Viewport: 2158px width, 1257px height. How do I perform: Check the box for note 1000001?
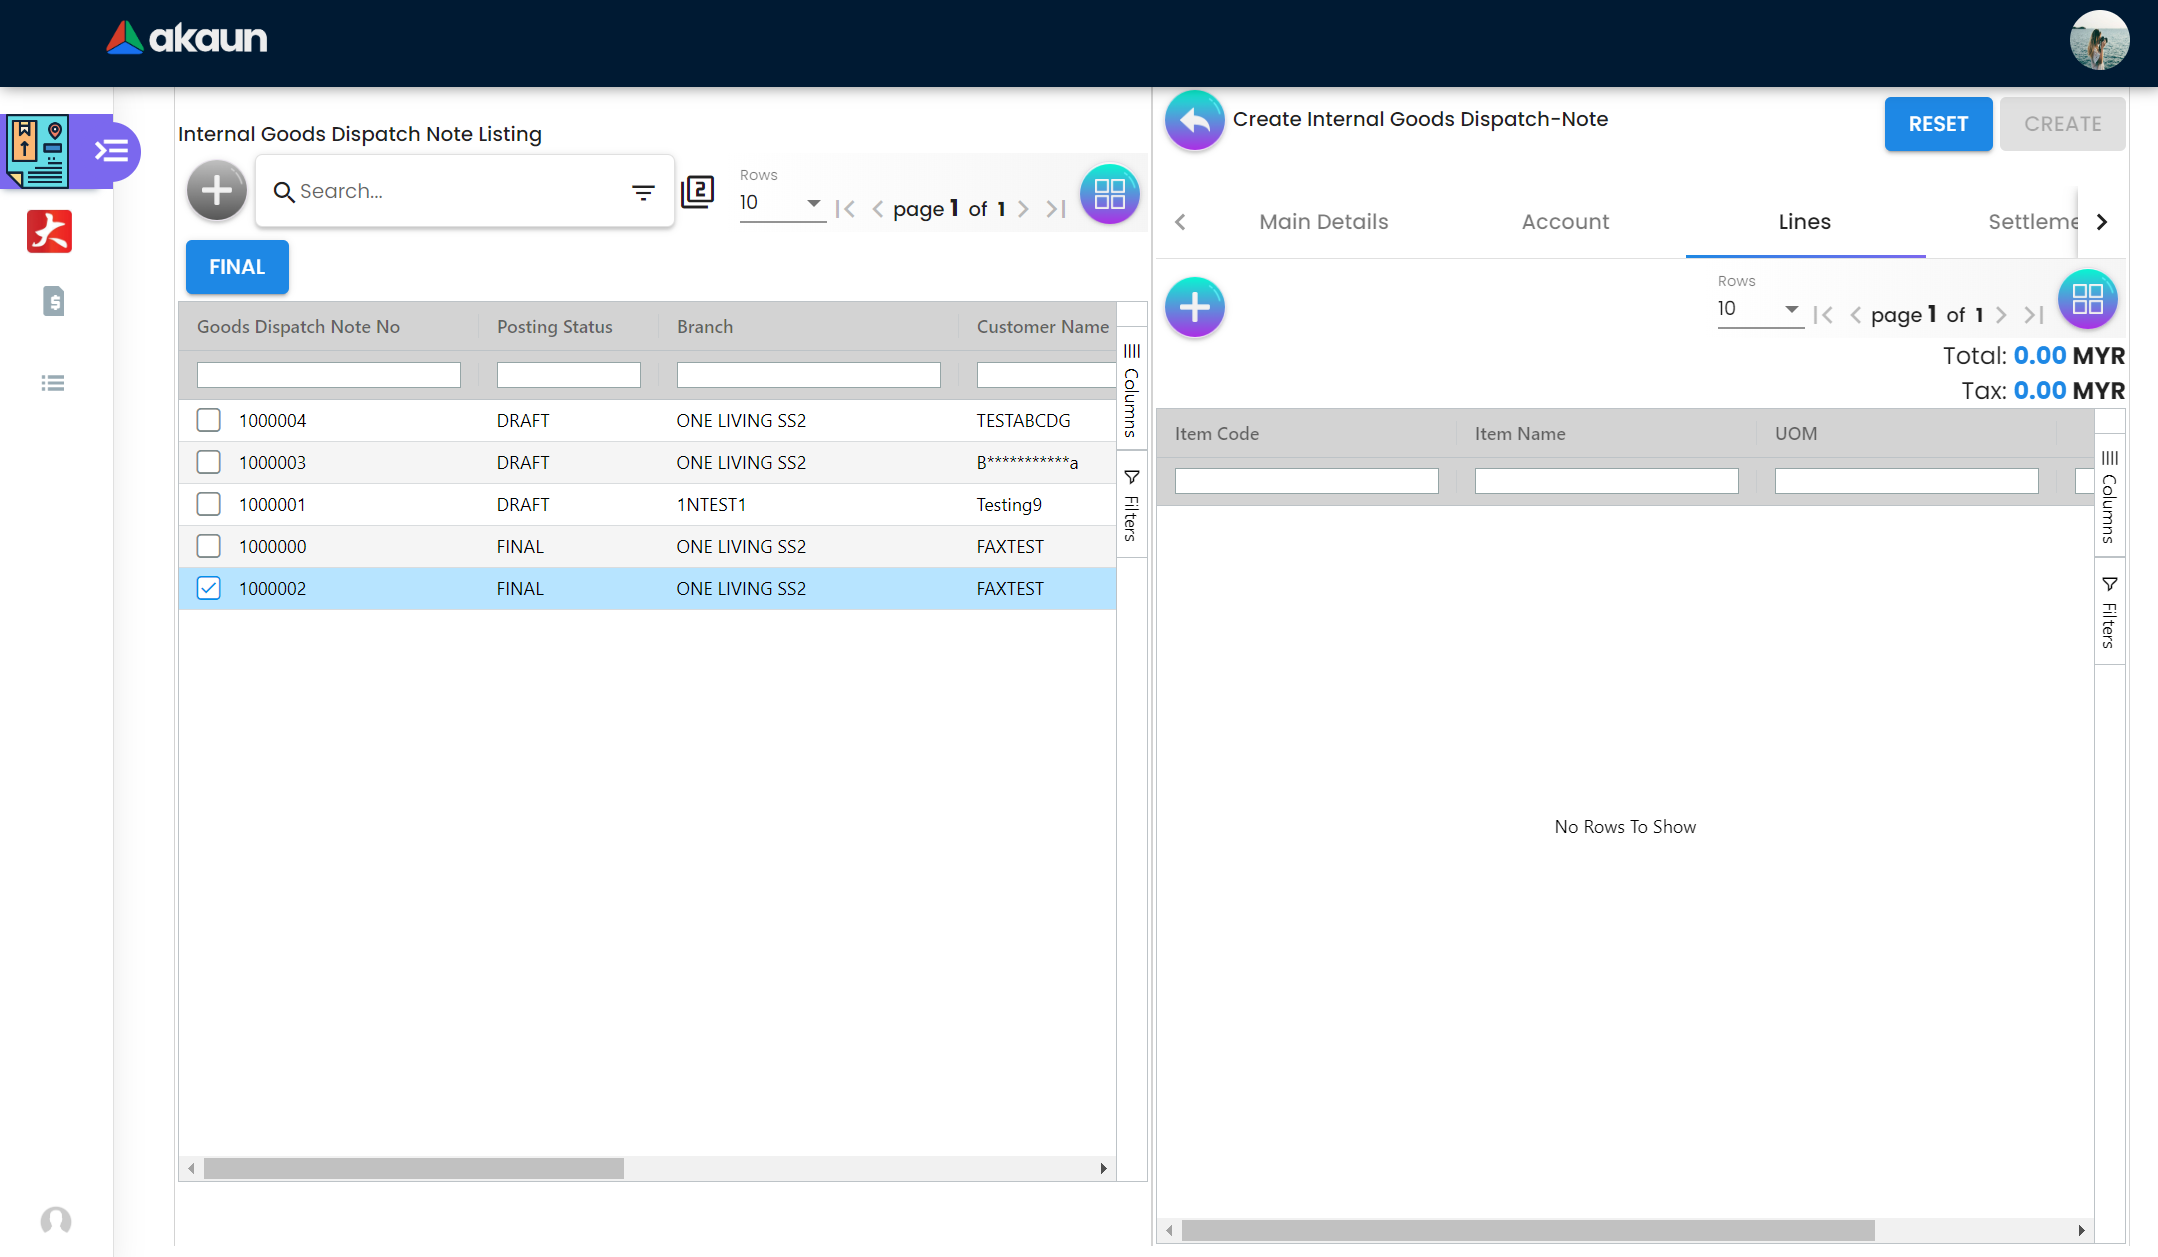(208, 504)
